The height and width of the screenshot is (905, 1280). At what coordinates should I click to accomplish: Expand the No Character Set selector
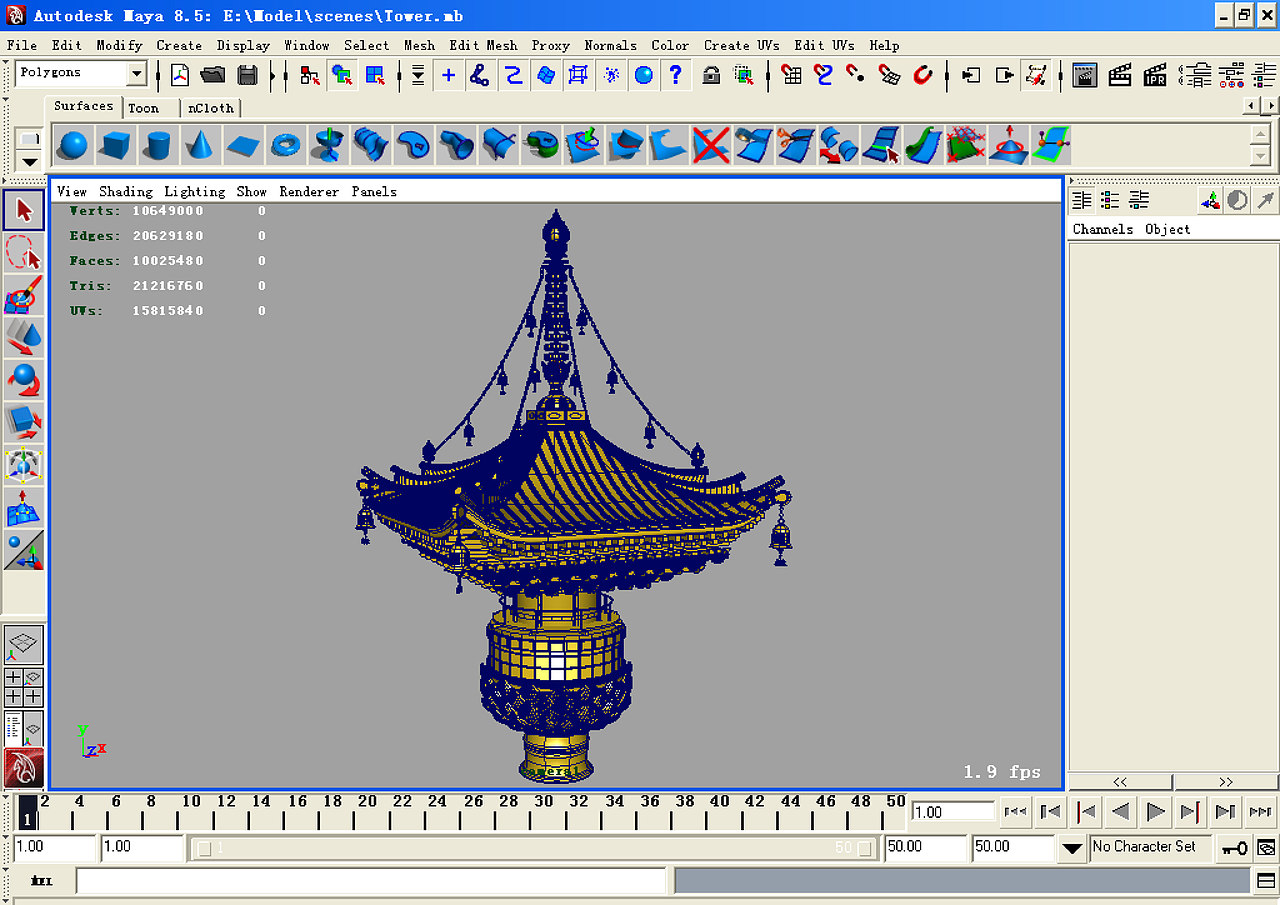coord(1151,848)
